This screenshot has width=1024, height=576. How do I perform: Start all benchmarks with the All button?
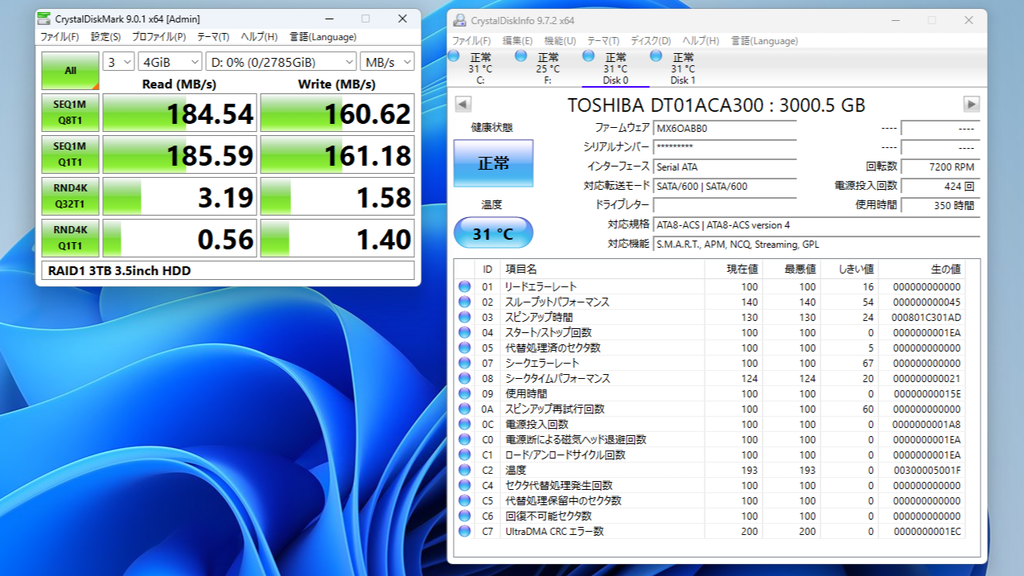tap(70, 70)
